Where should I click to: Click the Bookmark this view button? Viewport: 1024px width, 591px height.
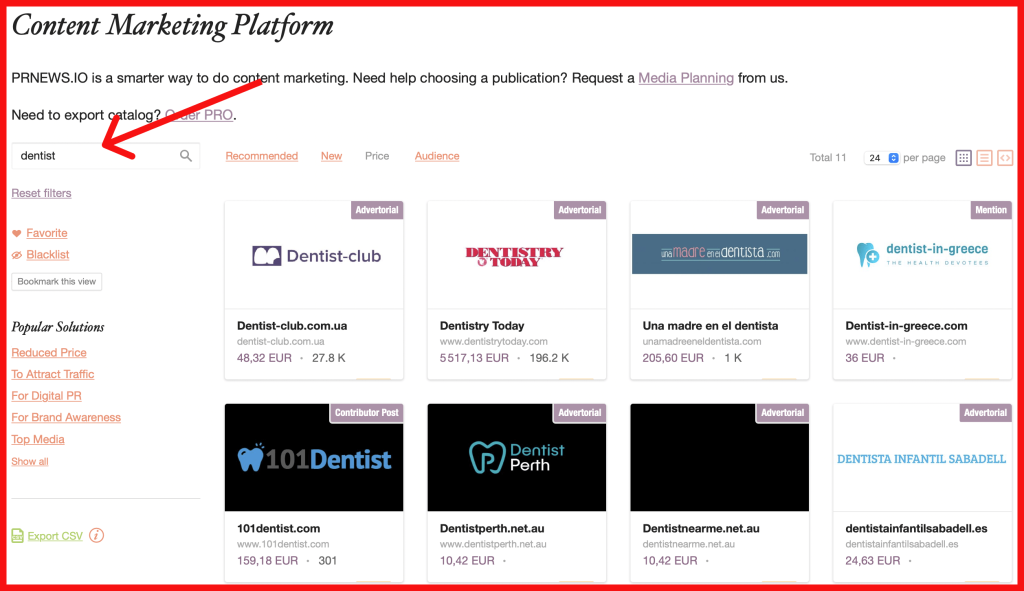[57, 281]
